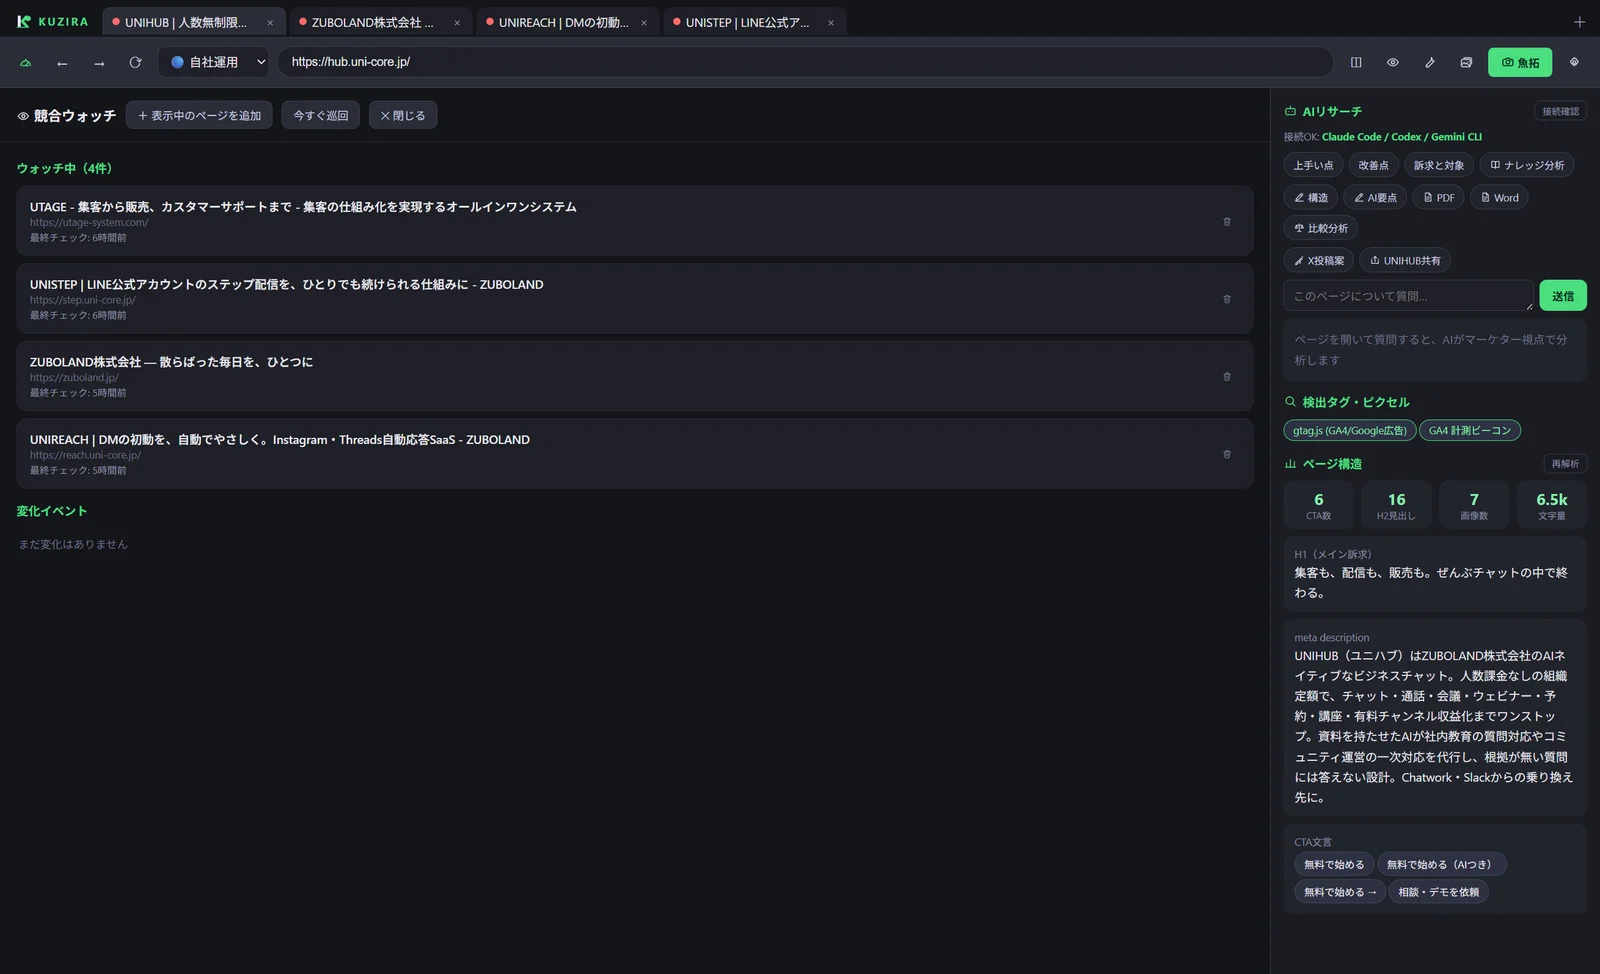Open the UTAGE watch list entry

[634, 221]
